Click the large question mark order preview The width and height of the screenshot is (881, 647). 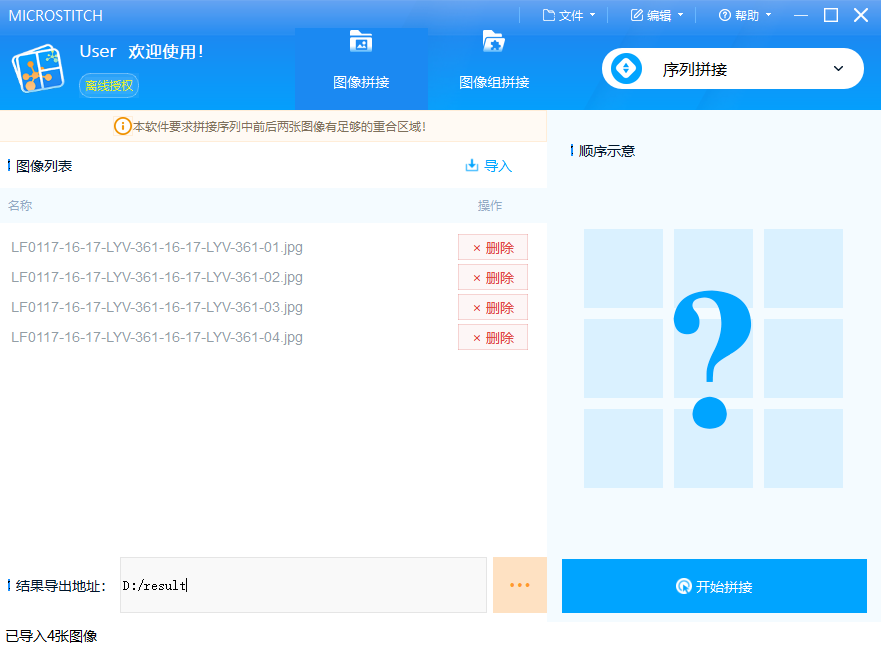click(713, 358)
